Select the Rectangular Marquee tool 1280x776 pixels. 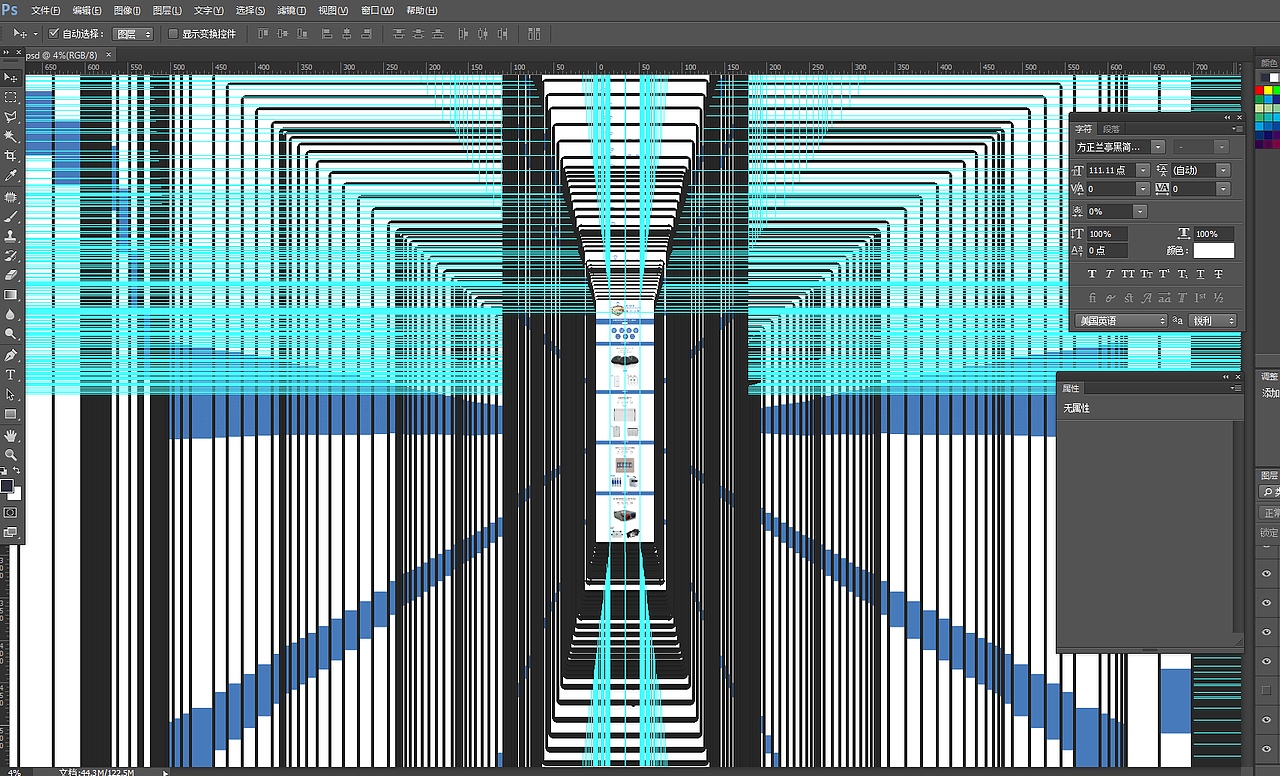[11, 97]
